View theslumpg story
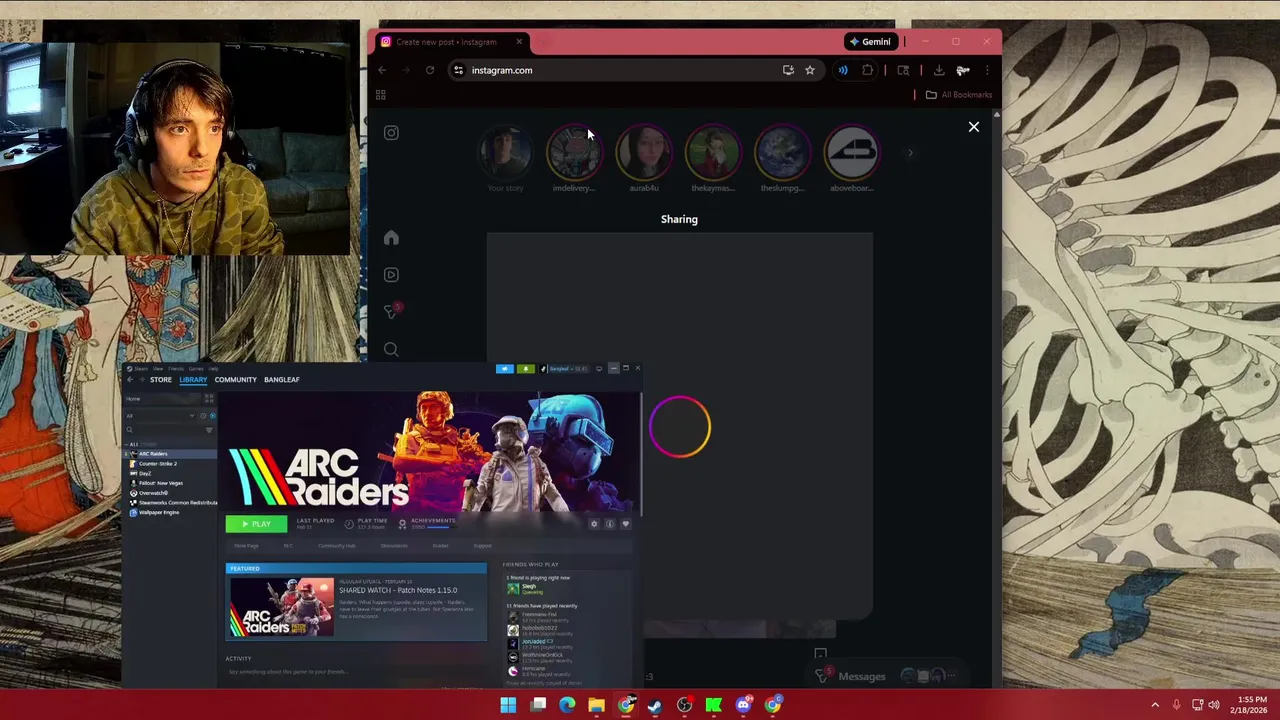This screenshot has width=1280, height=720. click(x=782, y=153)
